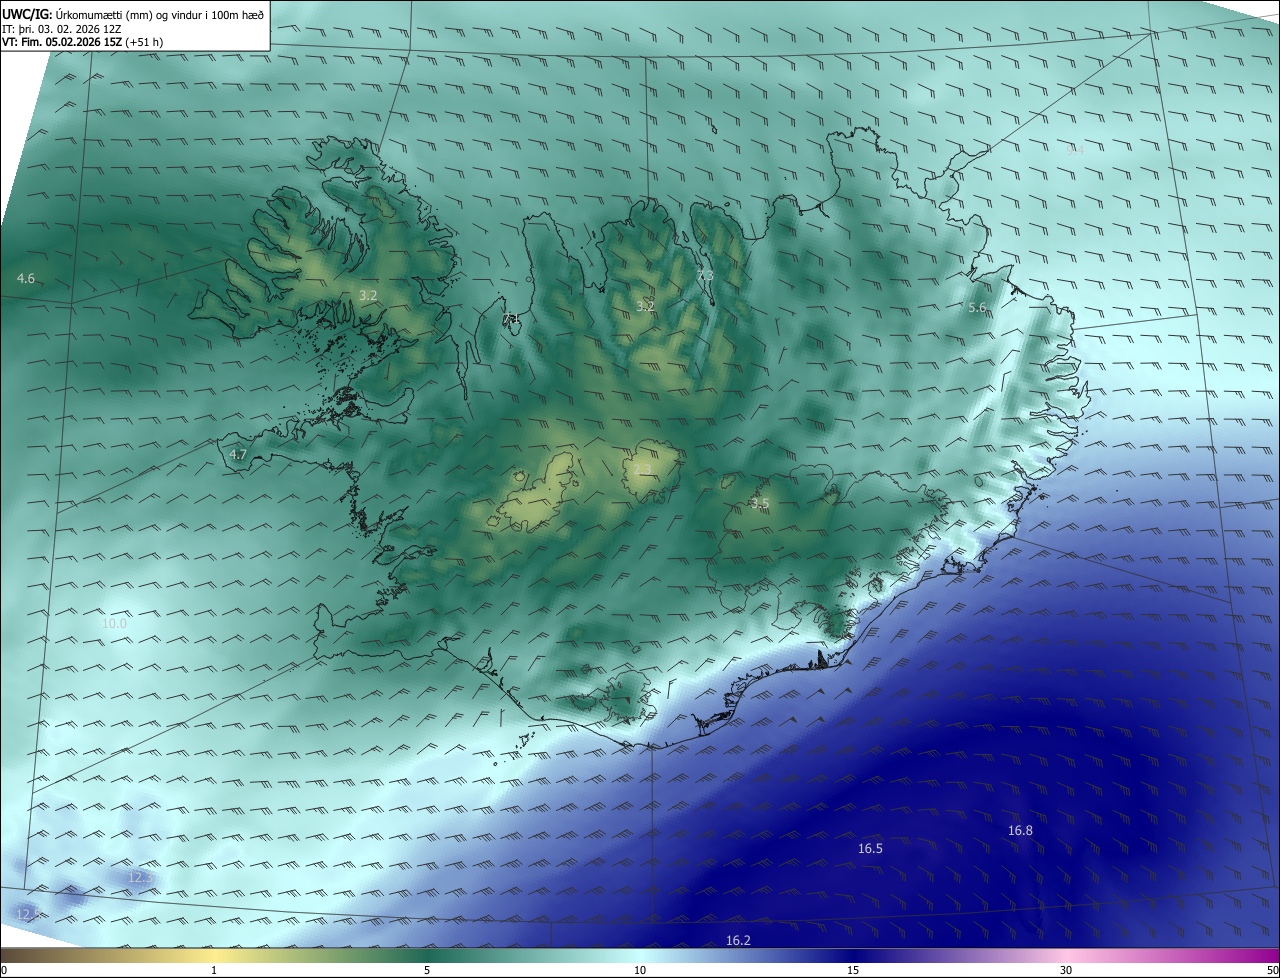Click the colour scale tick label 0

tap(4, 970)
